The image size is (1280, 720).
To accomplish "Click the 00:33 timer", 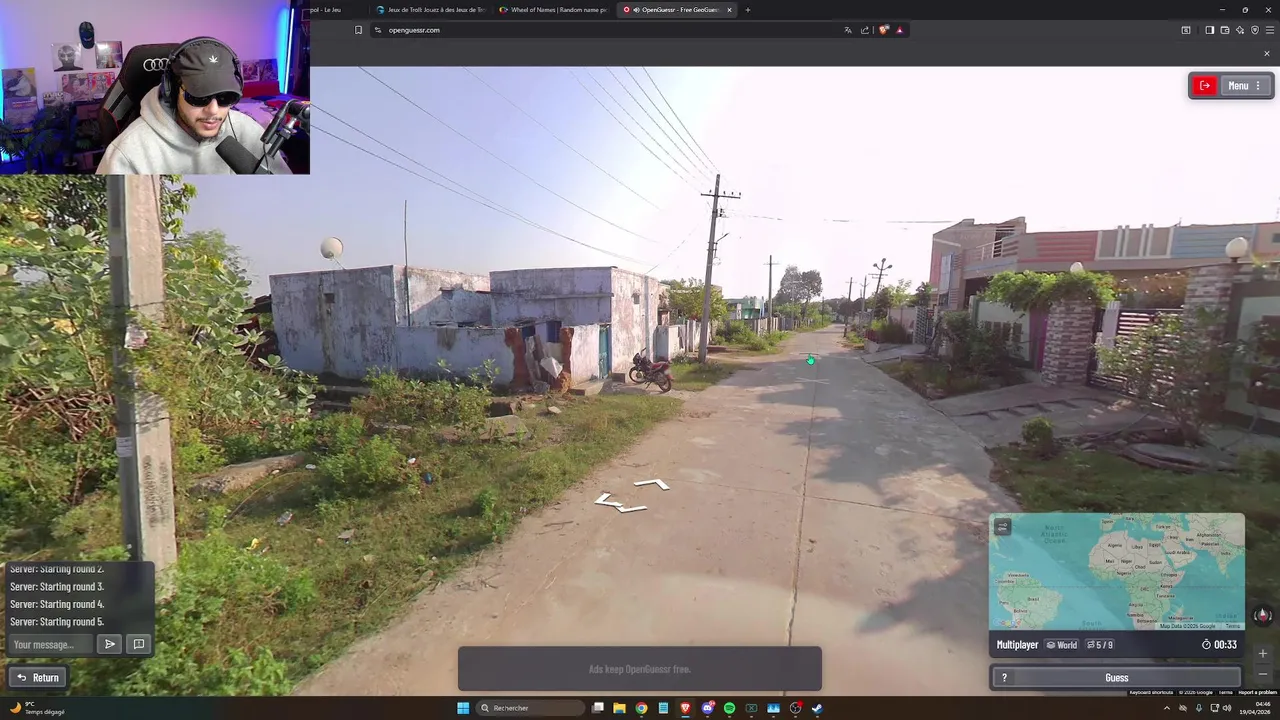I will (x=1219, y=645).
